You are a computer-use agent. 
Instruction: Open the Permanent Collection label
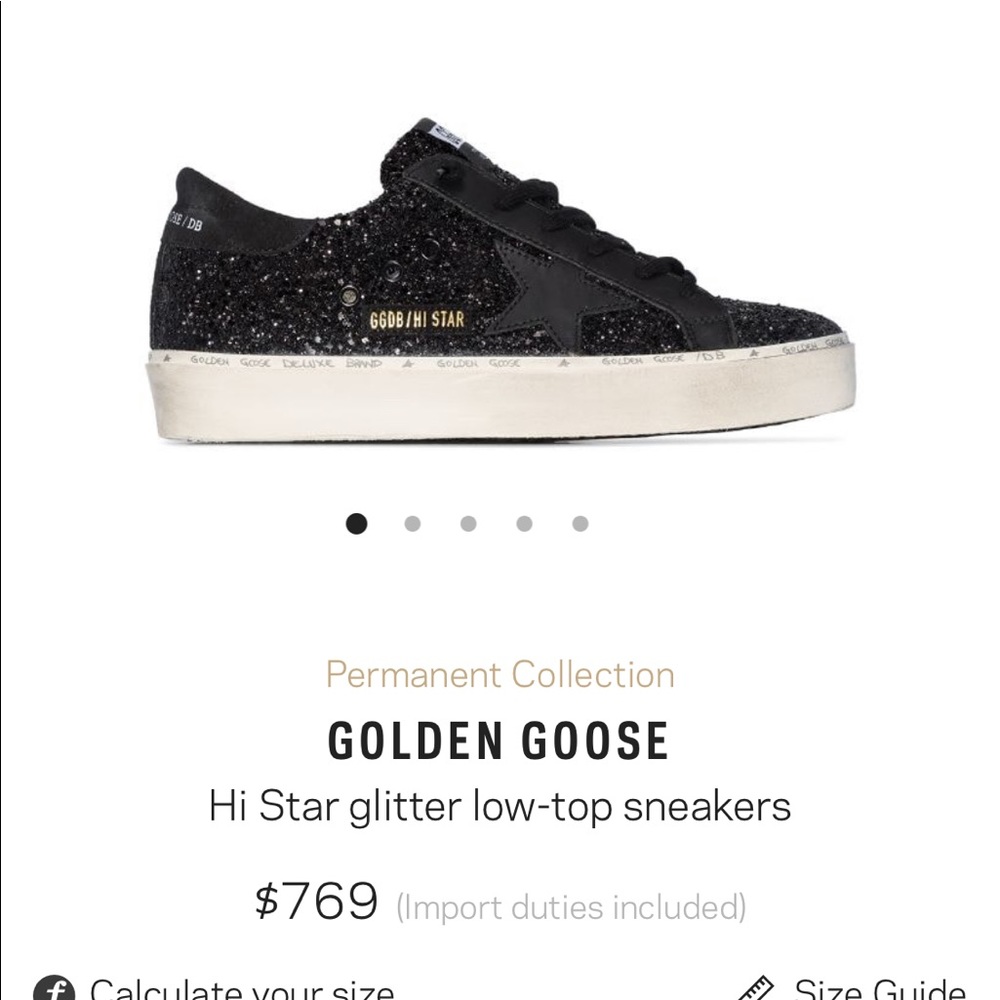499,675
